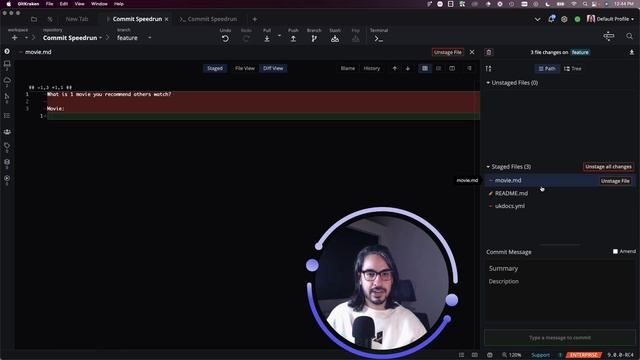The image size is (640, 360).
Task: Click the Undo icon in toolbar
Action: point(225,39)
